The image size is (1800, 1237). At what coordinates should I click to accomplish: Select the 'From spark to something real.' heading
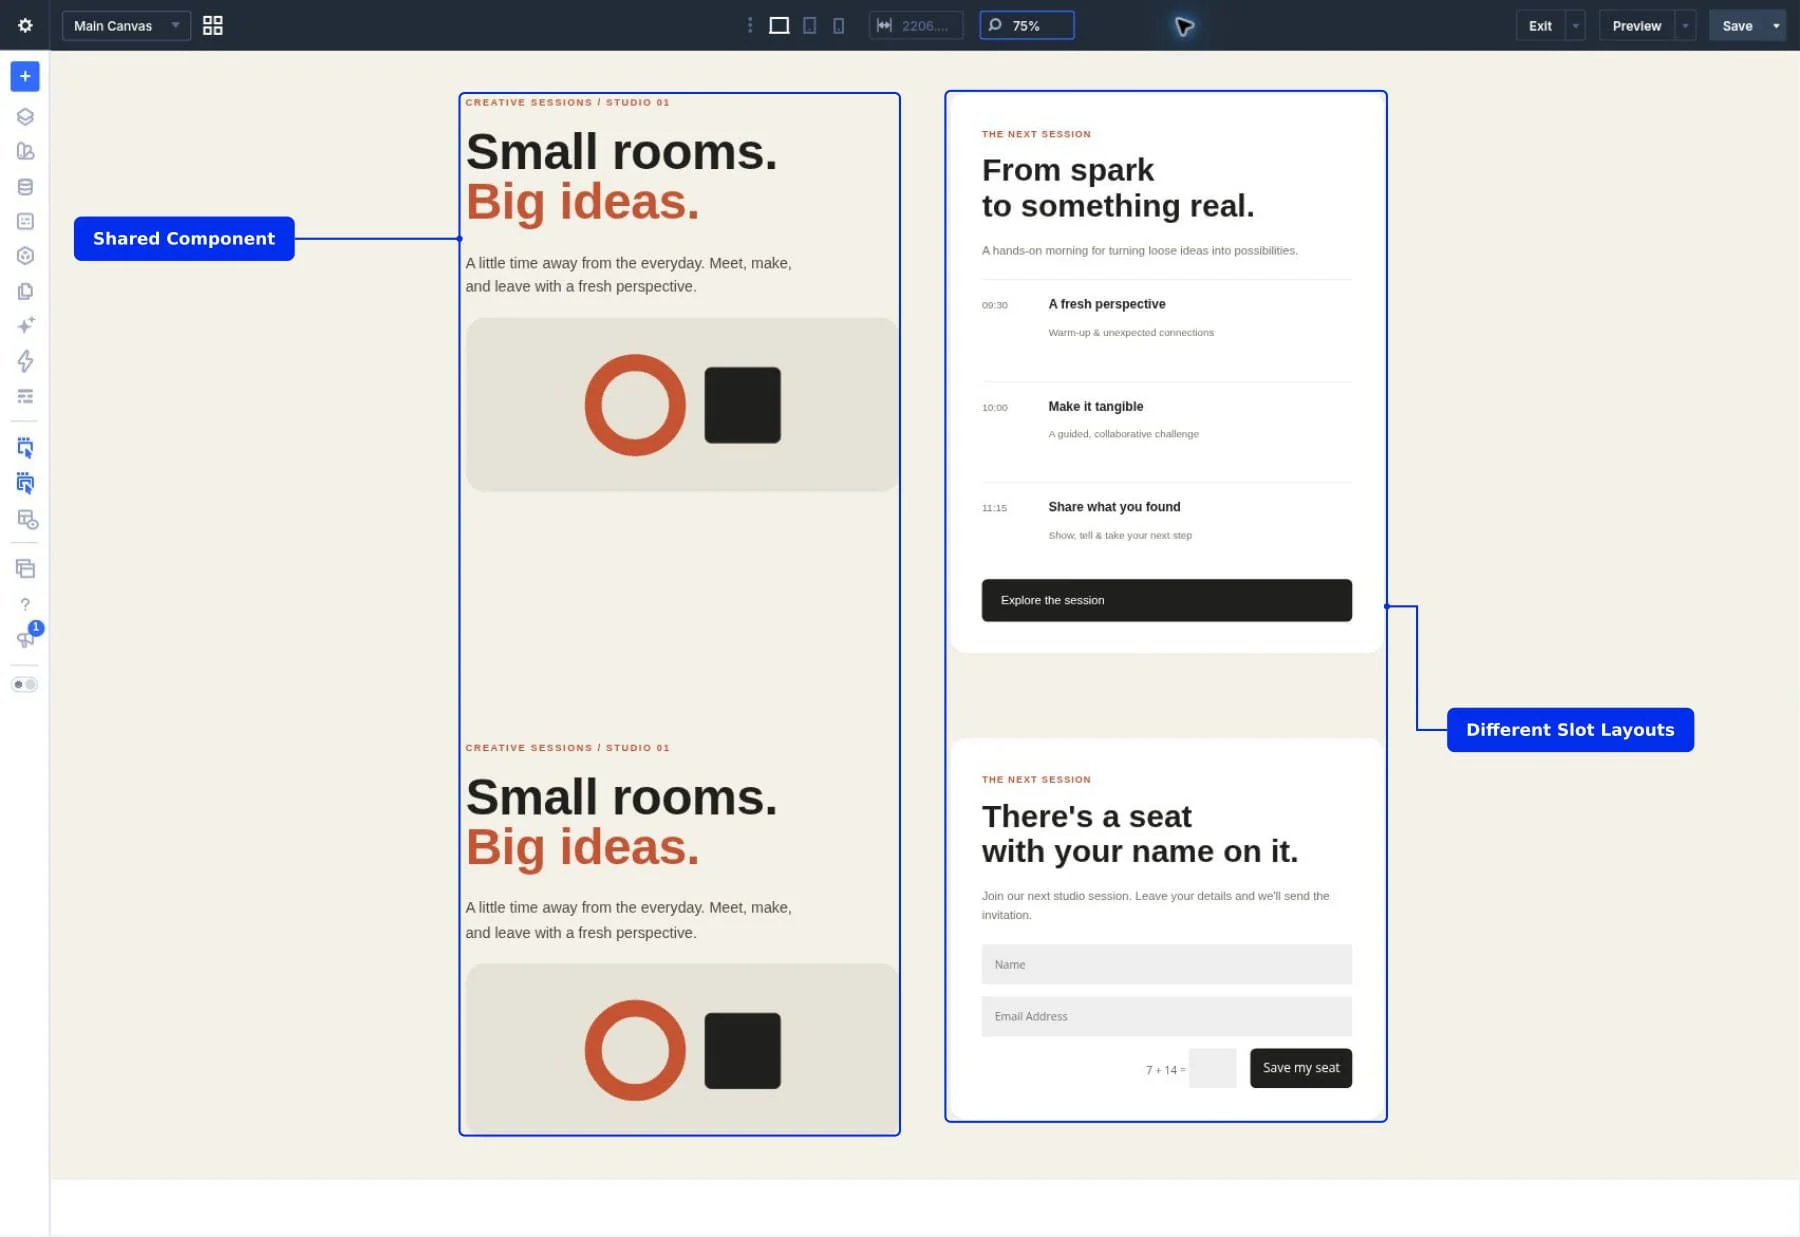pyautogui.click(x=1117, y=188)
